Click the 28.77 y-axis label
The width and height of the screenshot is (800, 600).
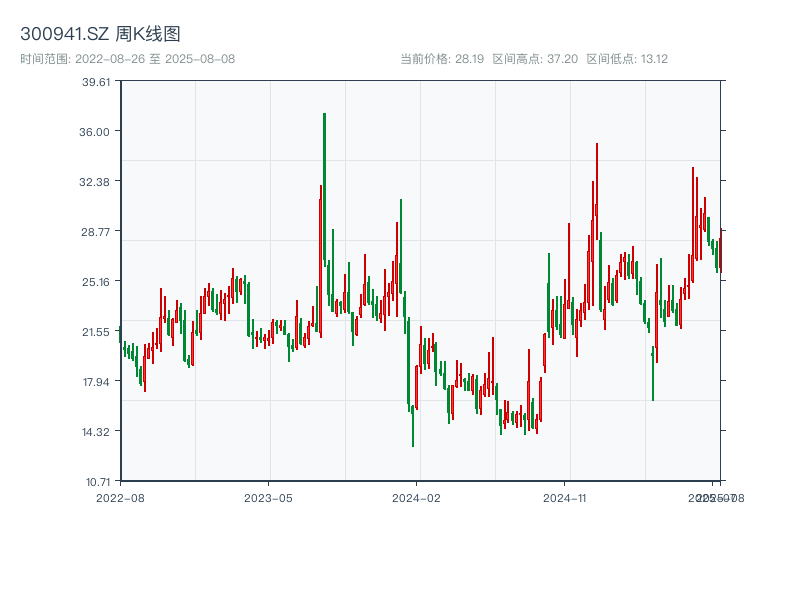(x=95, y=232)
